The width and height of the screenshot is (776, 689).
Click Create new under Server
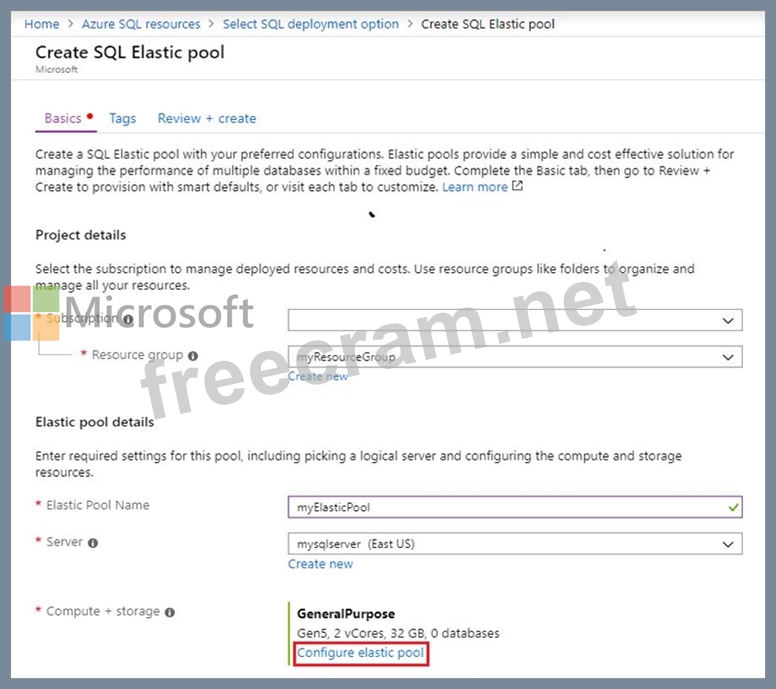point(320,564)
